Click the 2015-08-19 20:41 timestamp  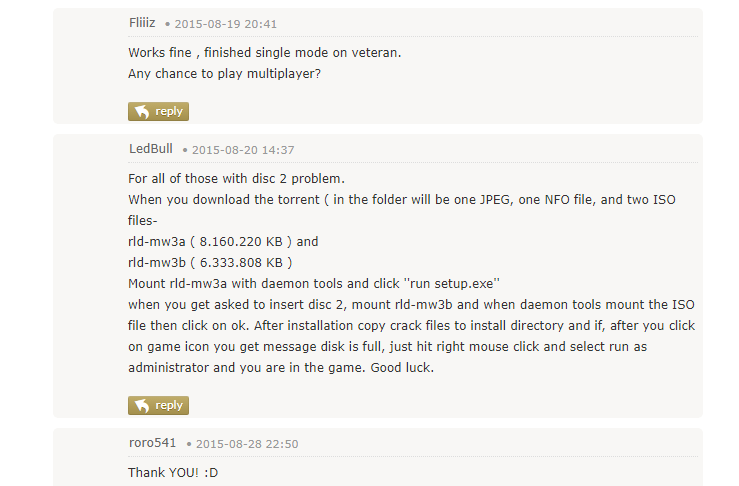[225, 24]
